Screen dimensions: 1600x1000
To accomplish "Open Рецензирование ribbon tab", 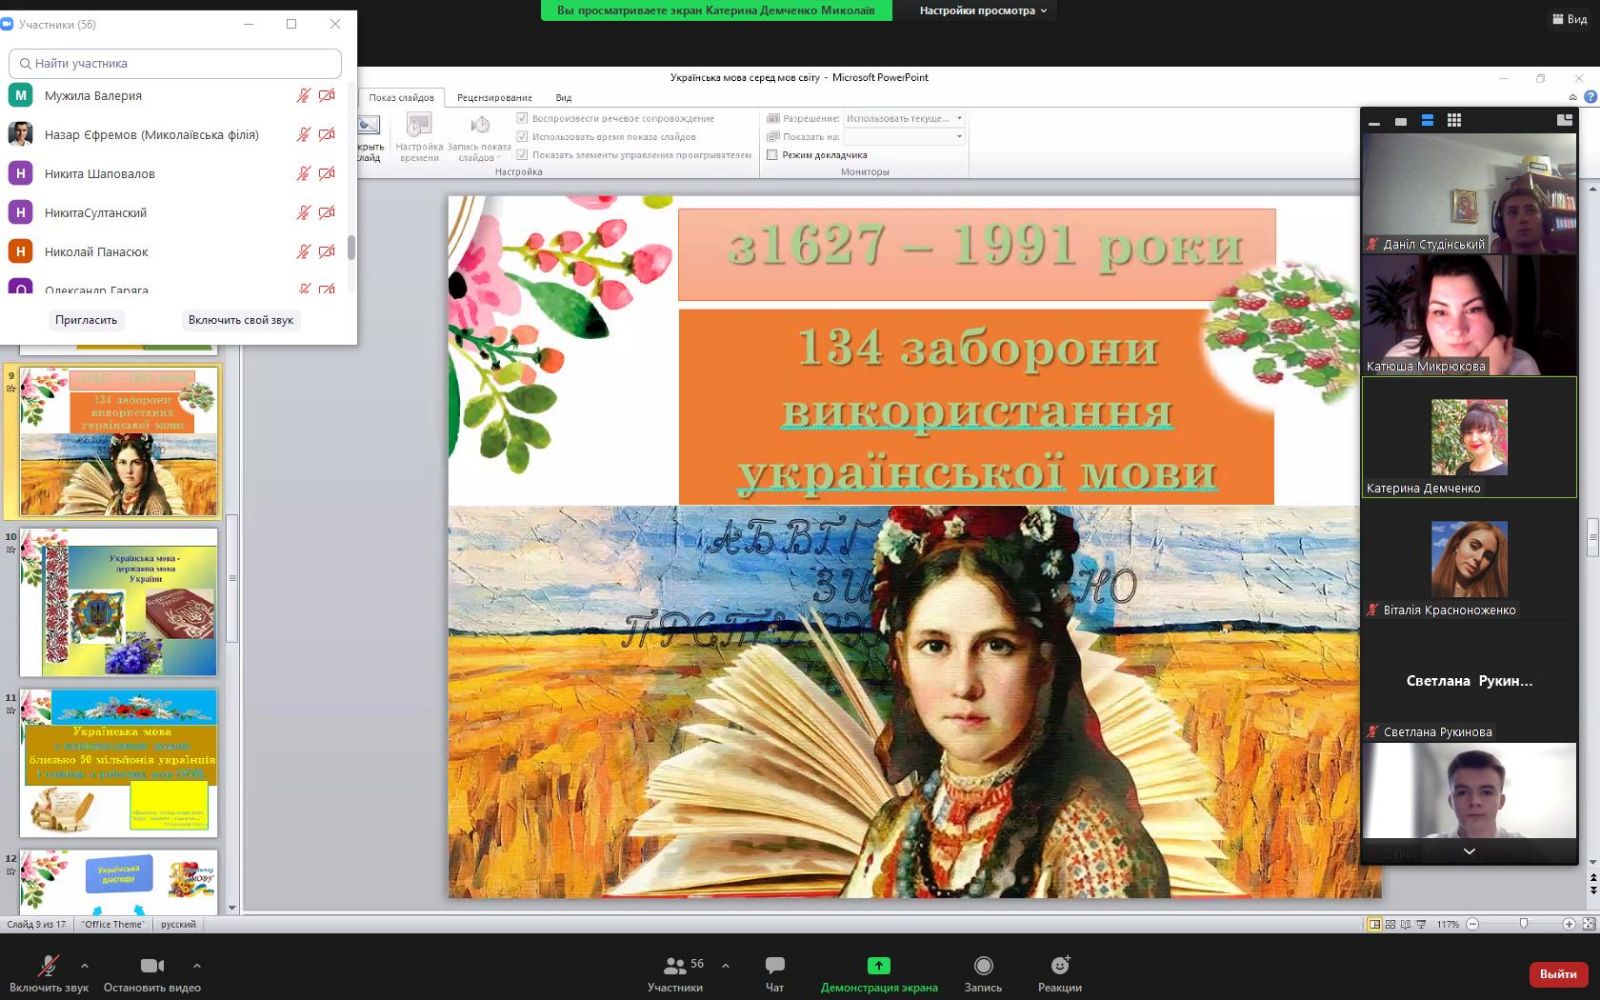I will (x=494, y=97).
